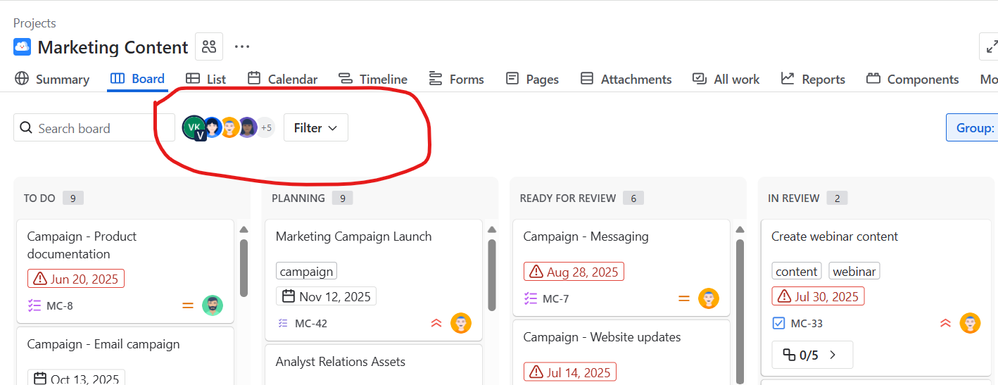Image resolution: width=998 pixels, height=385 pixels.
Task: Click the MC-8 issue key
Action: [x=60, y=305]
